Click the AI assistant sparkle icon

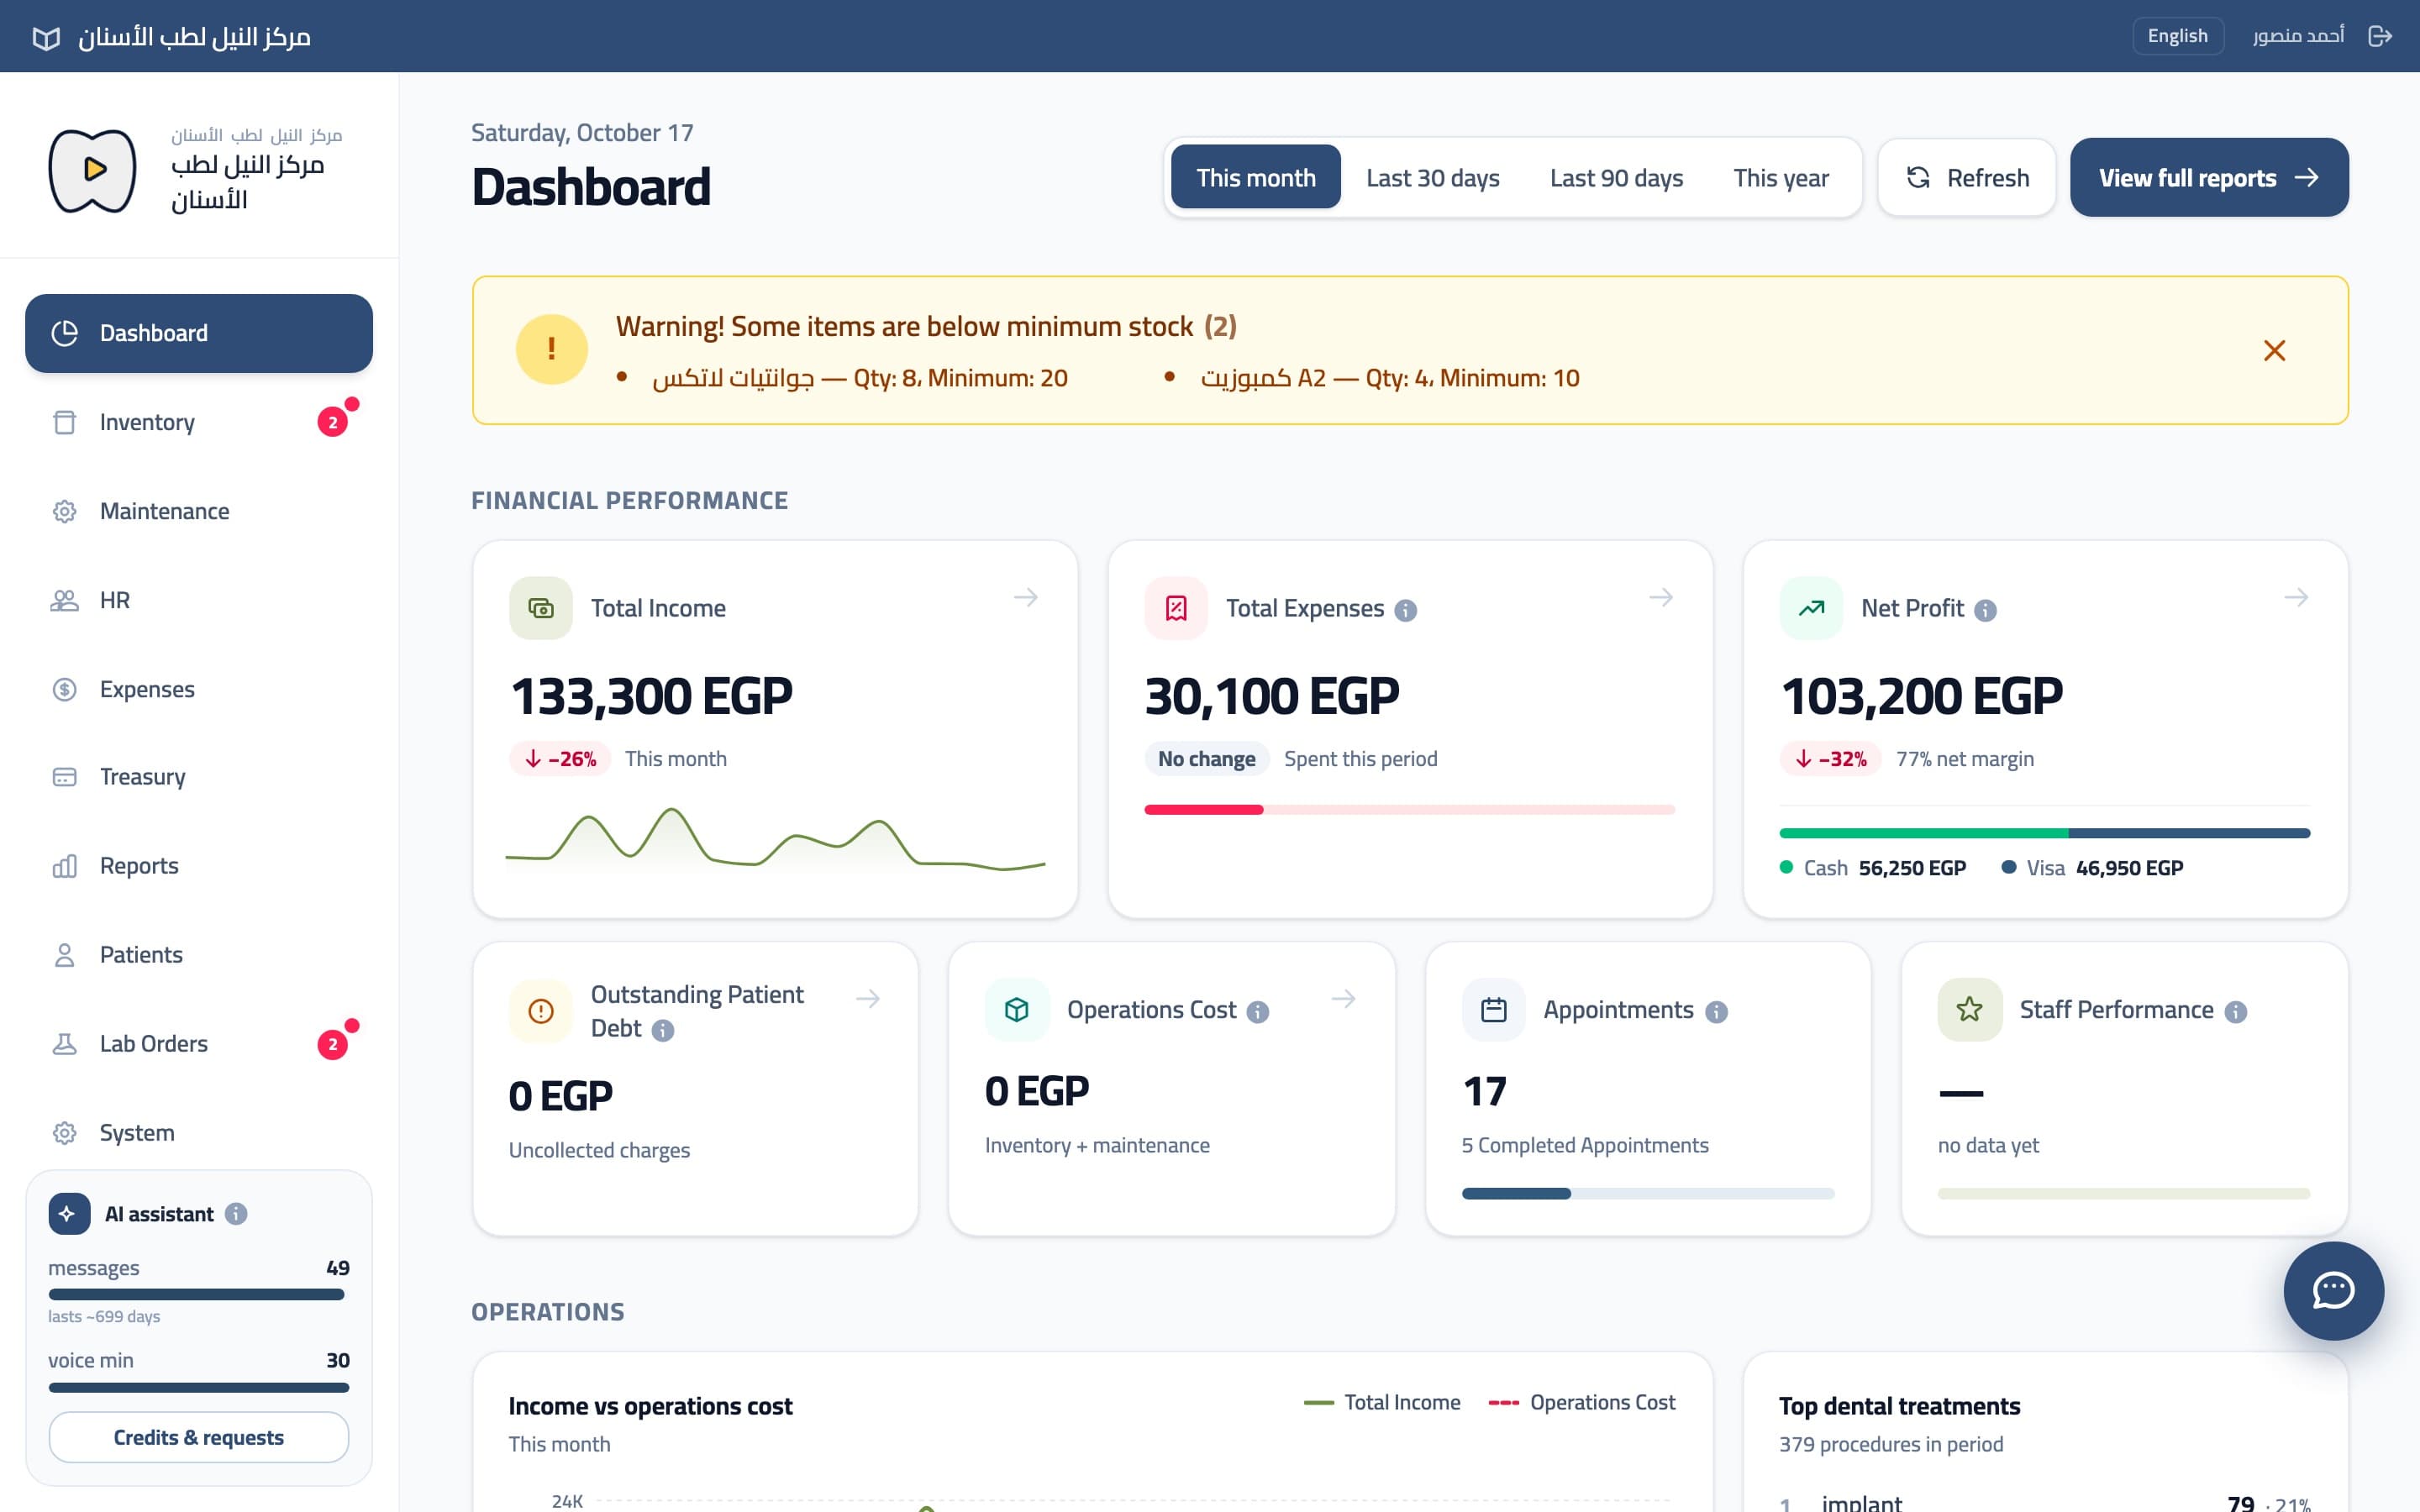coord(69,1214)
